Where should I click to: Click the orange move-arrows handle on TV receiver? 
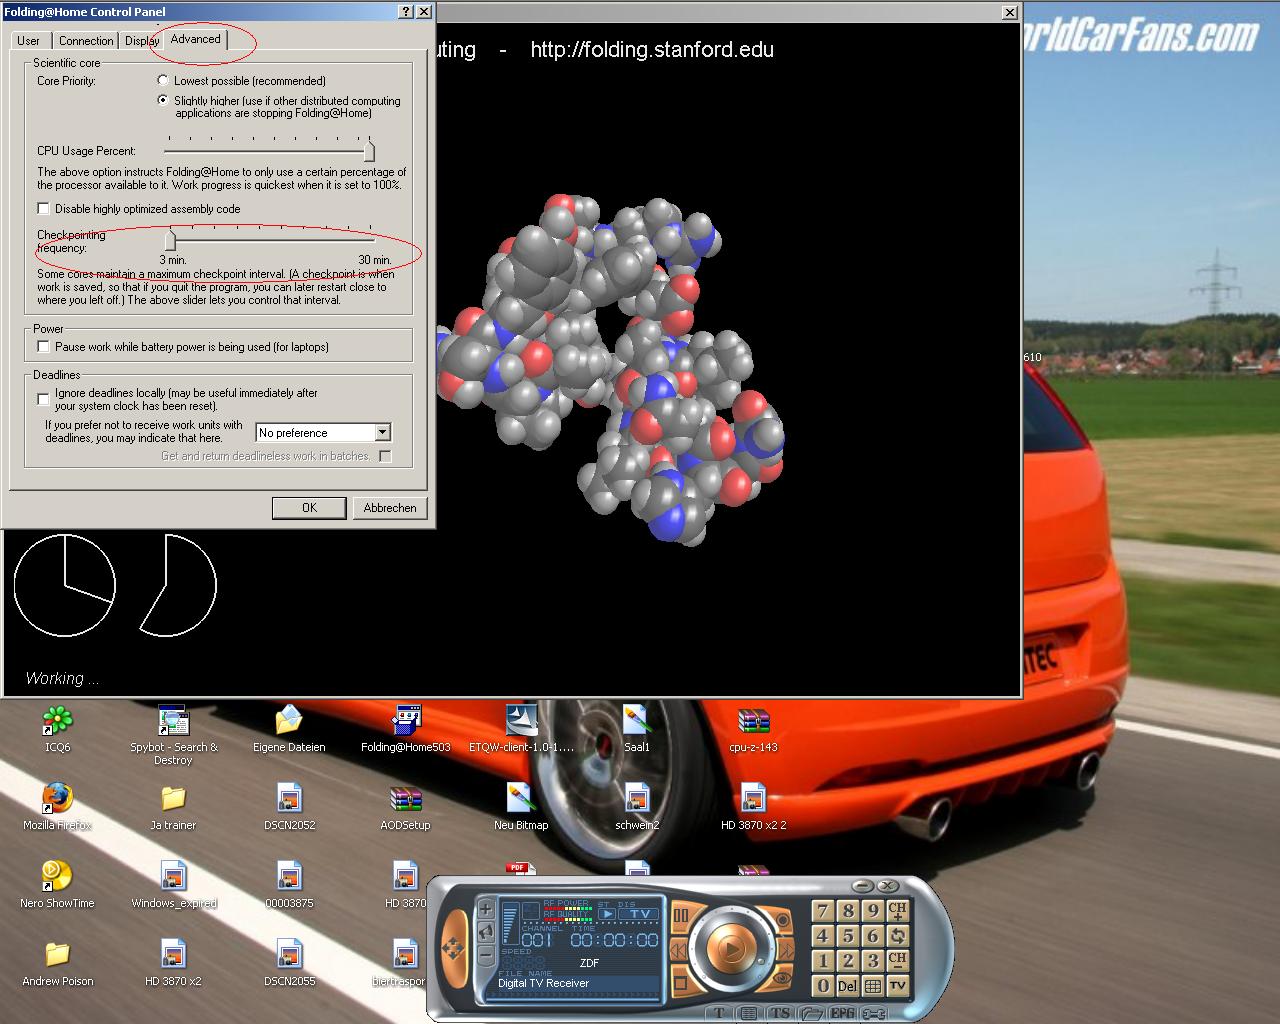point(453,949)
